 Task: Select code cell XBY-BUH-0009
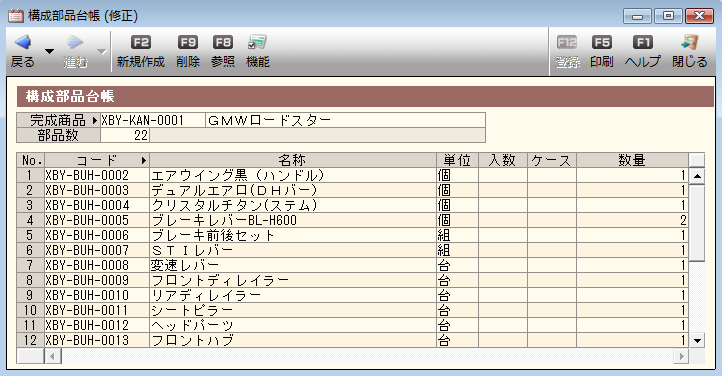pyautogui.click(x=97, y=280)
